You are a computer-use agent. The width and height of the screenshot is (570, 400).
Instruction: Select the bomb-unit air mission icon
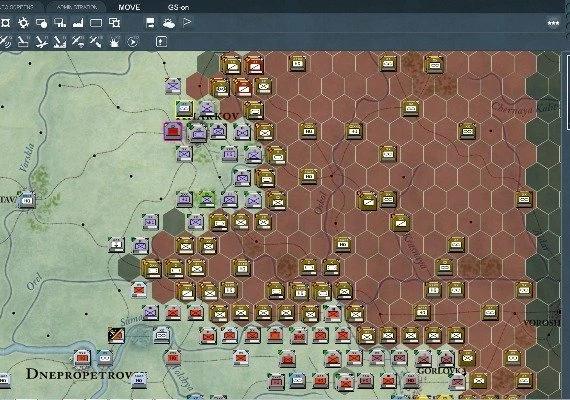pyautogui.click(x=23, y=42)
